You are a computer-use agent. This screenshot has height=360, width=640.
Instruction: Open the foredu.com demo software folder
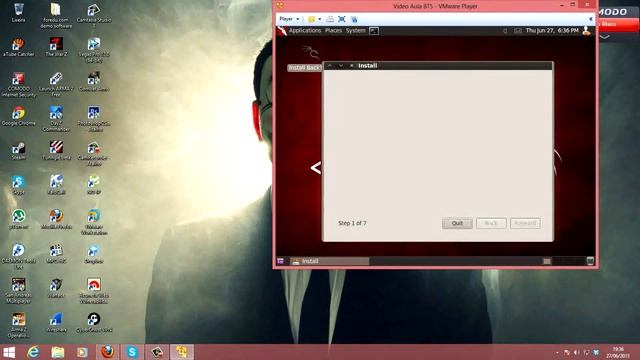point(56,16)
